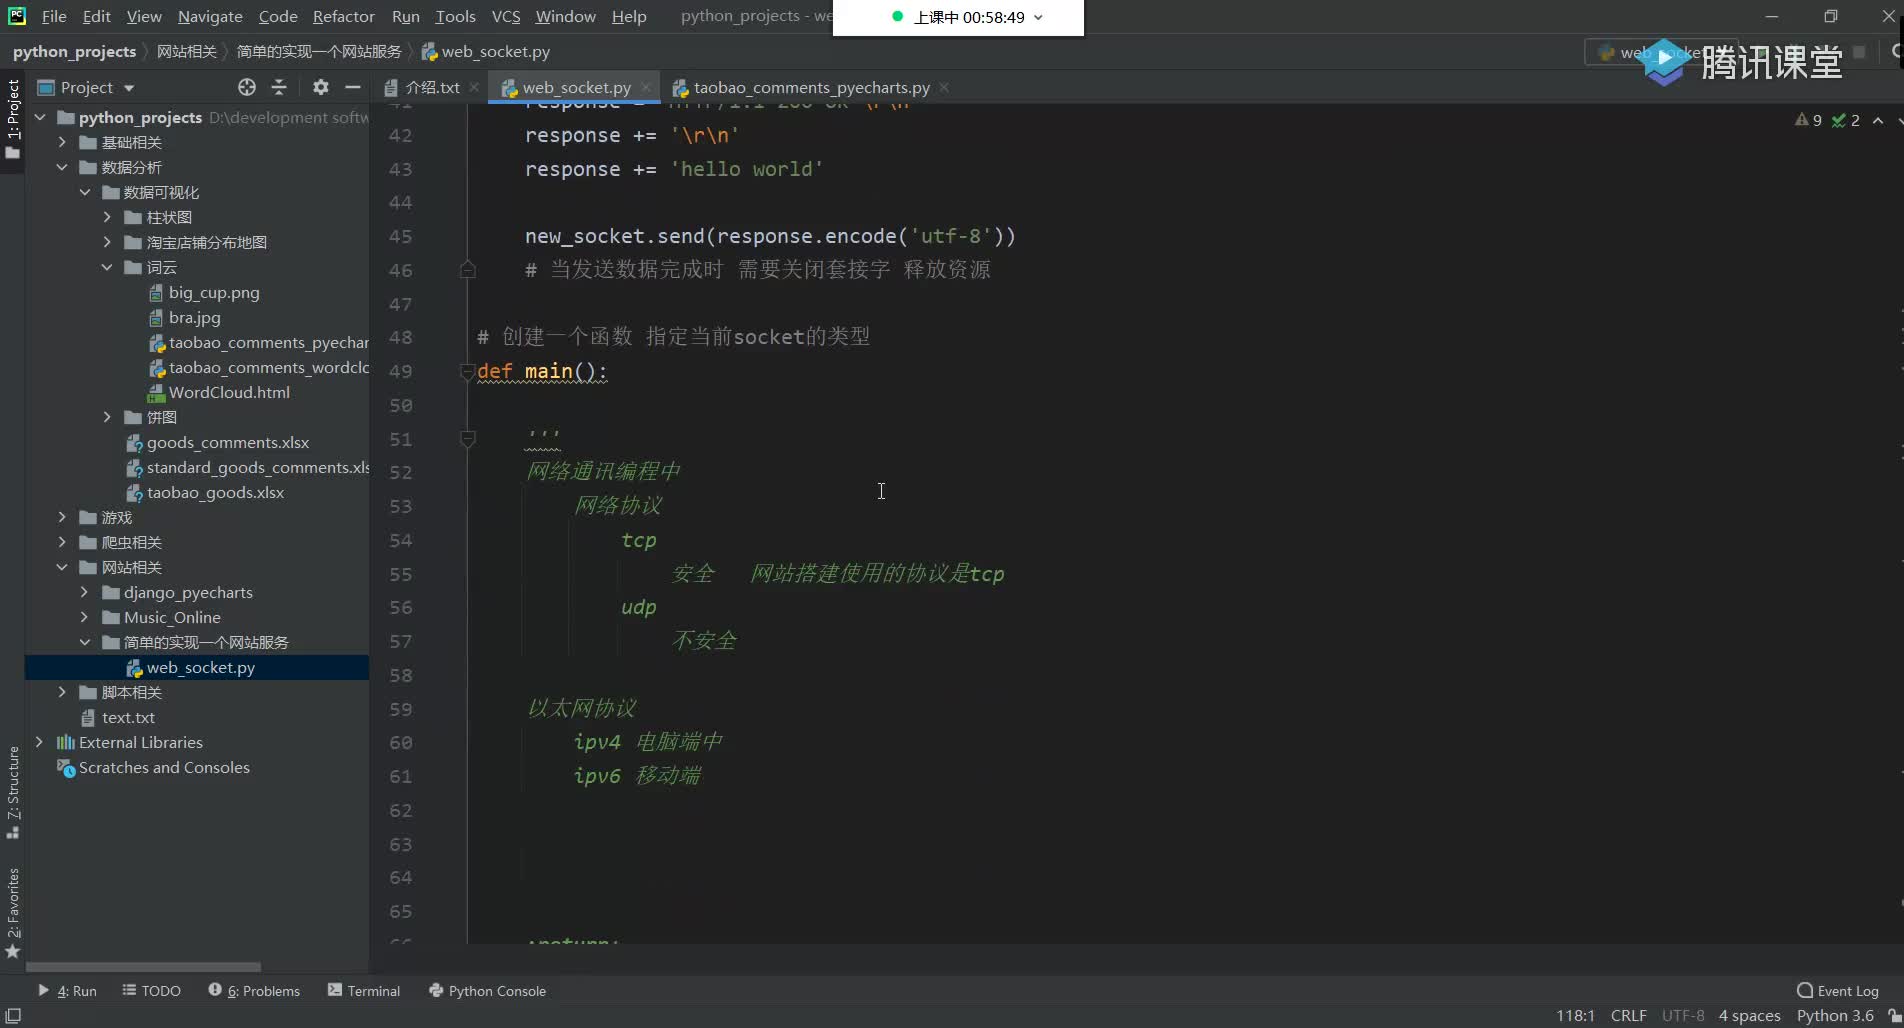Screen dimensions: 1904x1028
Task: Open the File menu
Action: (x=54, y=16)
